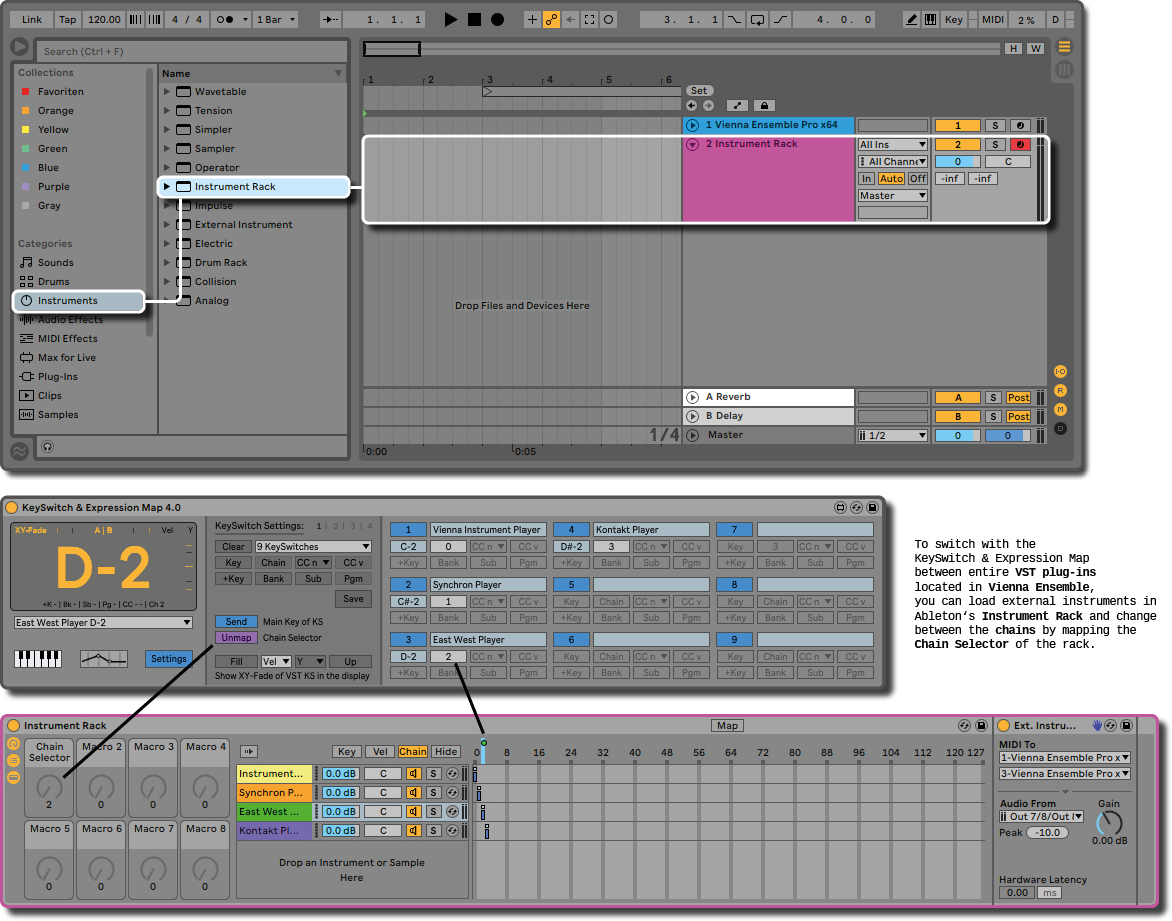
Task: Click the Clear button in KeySwitch Settings
Action: pos(233,546)
